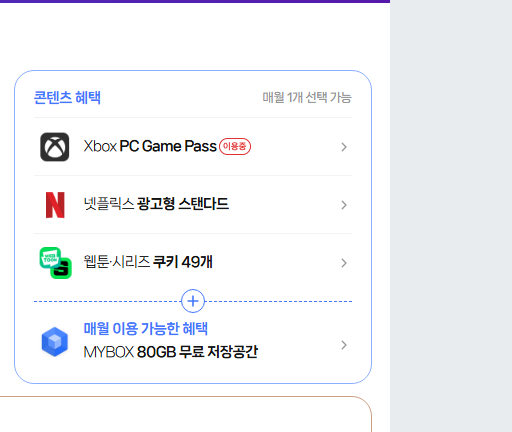The width and height of the screenshot is (512, 432).
Task: Click the red 이용중 badge
Action: [235, 146]
